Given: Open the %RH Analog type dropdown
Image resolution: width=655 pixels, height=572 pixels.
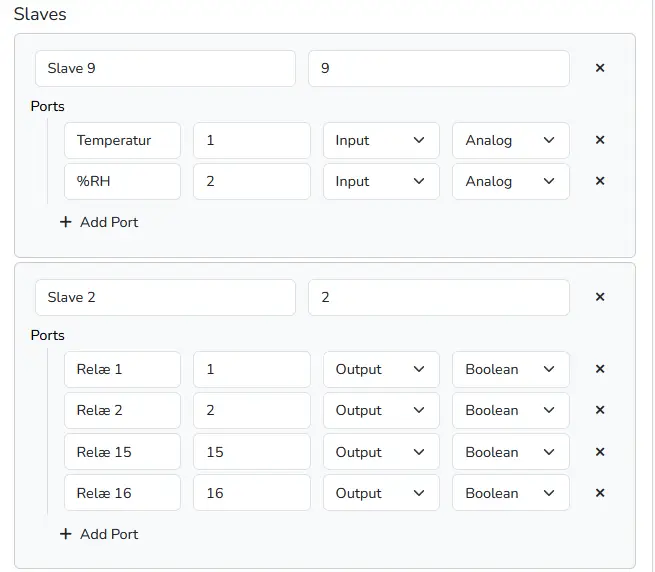Looking at the screenshot, I should [x=510, y=181].
